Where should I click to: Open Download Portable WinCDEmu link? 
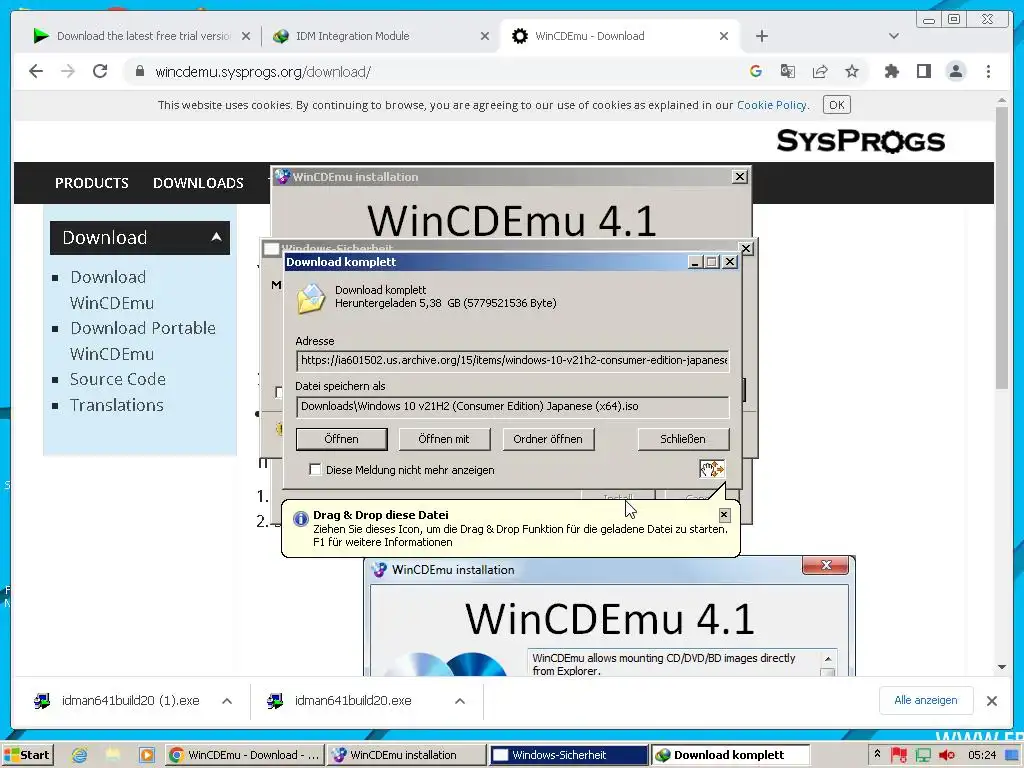click(x=142, y=341)
